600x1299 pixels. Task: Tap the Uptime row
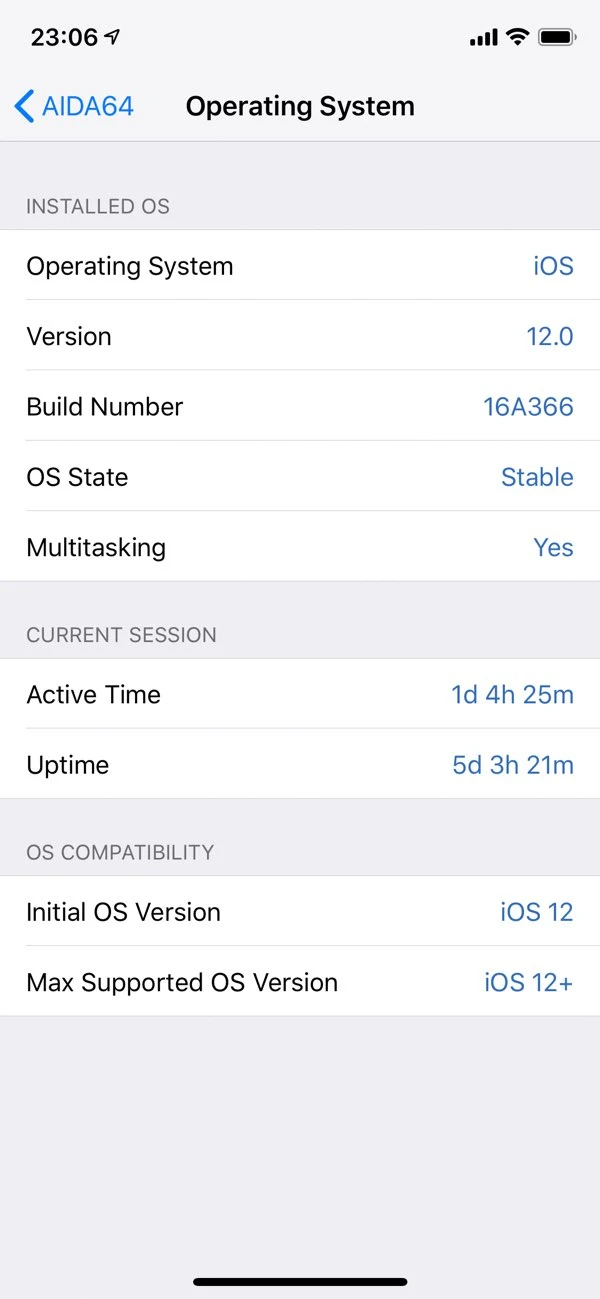(x=300, y=765)
